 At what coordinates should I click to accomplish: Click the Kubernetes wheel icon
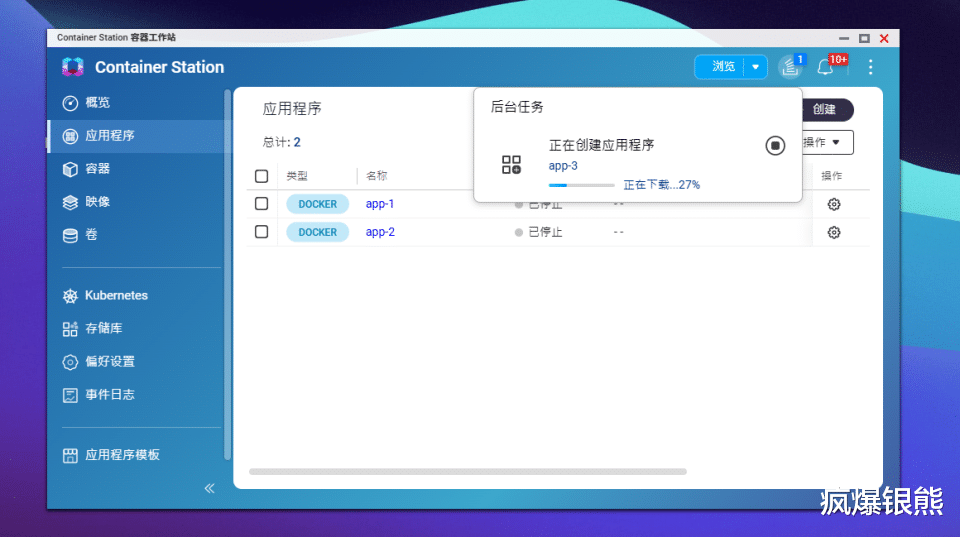(x=70, y=296)
